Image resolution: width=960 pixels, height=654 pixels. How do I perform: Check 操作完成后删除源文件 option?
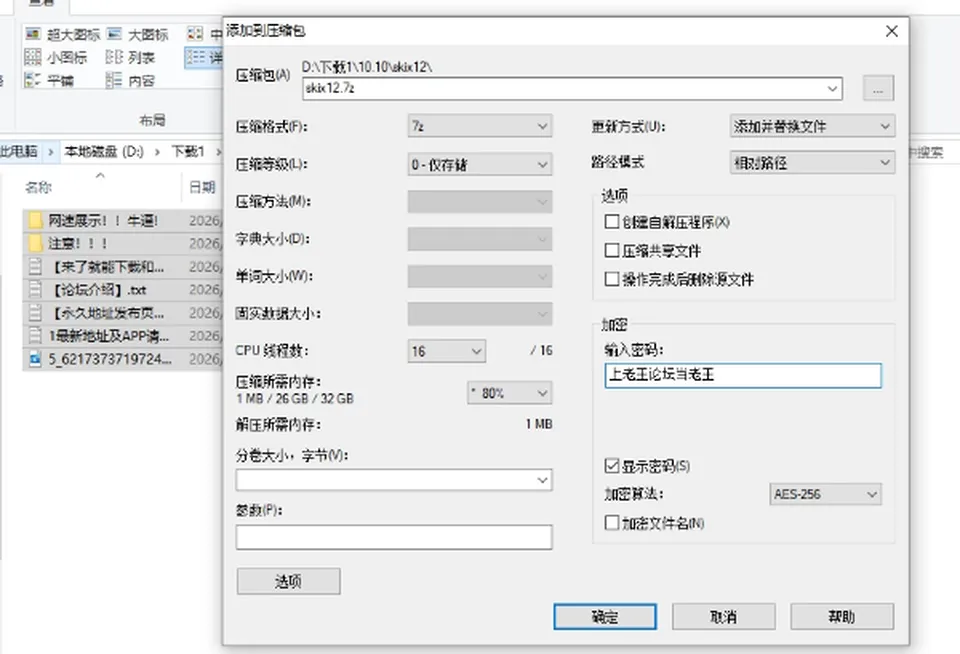(611, 279)
